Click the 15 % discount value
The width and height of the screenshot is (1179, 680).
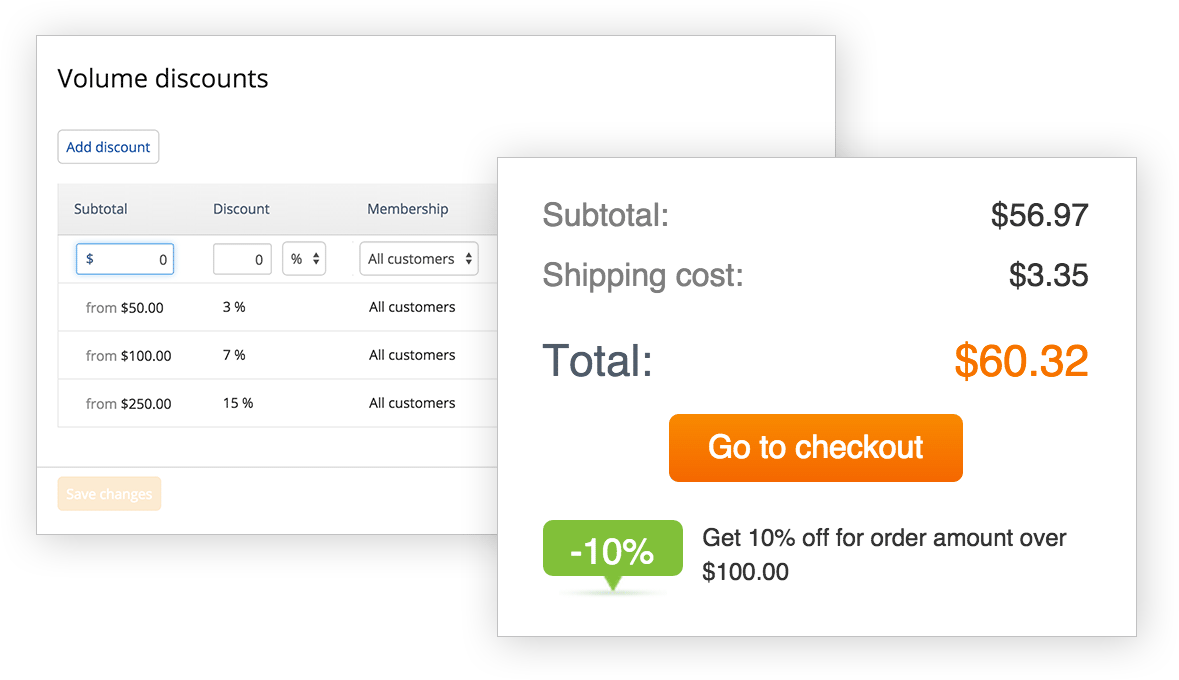click(x=238, y=403)
